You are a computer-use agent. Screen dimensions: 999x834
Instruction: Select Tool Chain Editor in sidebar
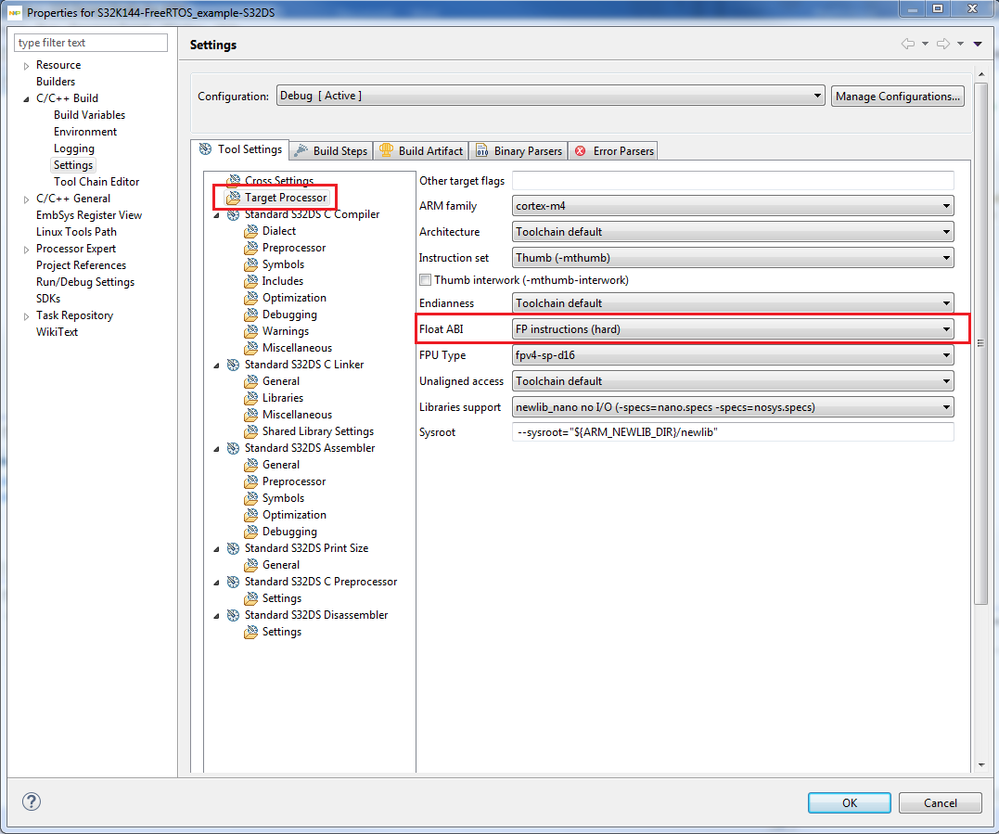pos(96,182)
